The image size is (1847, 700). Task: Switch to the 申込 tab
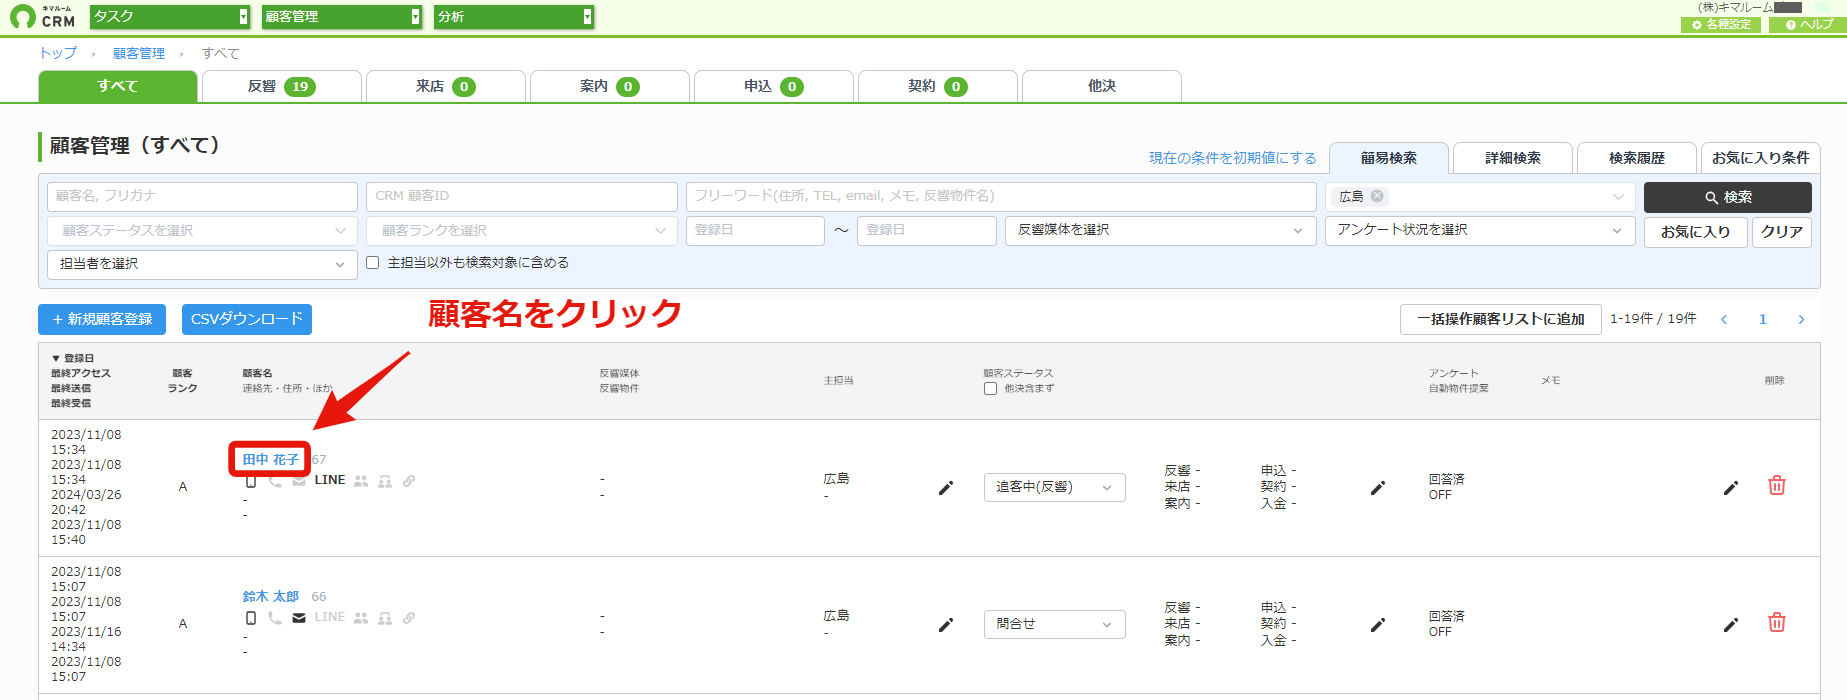(774, 86)
